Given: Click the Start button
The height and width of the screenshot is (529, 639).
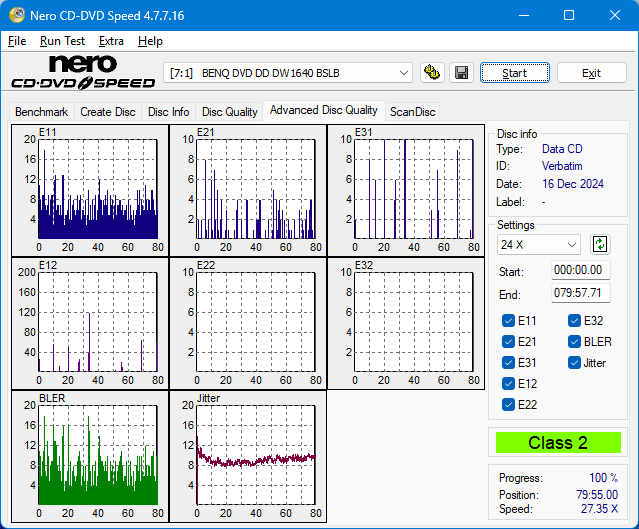Looking at the screenshot, I should pos(515,73).
